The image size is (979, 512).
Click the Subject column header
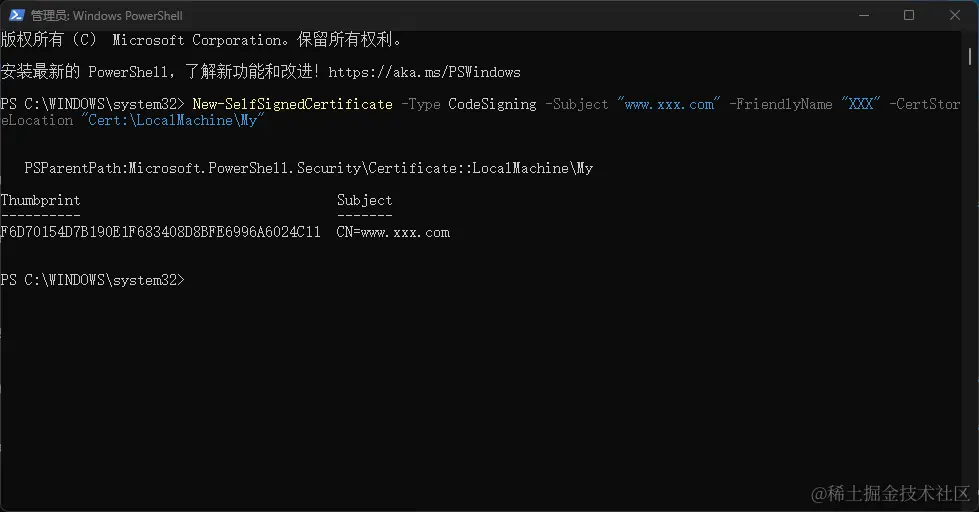pyautogui.click(x=364, y=200)
